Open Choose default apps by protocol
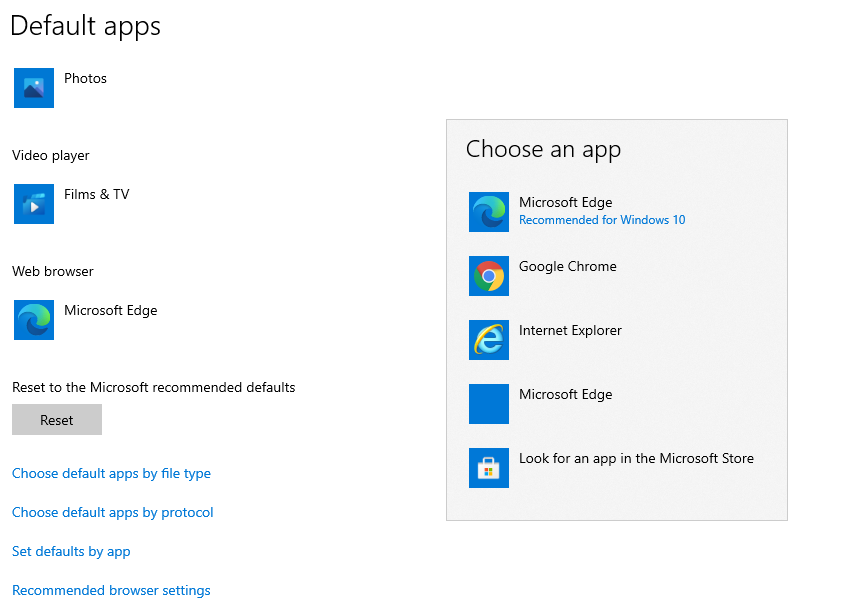The height and width of the screenshot is (599, 865). pyautogui.click(x=113, y=512)
